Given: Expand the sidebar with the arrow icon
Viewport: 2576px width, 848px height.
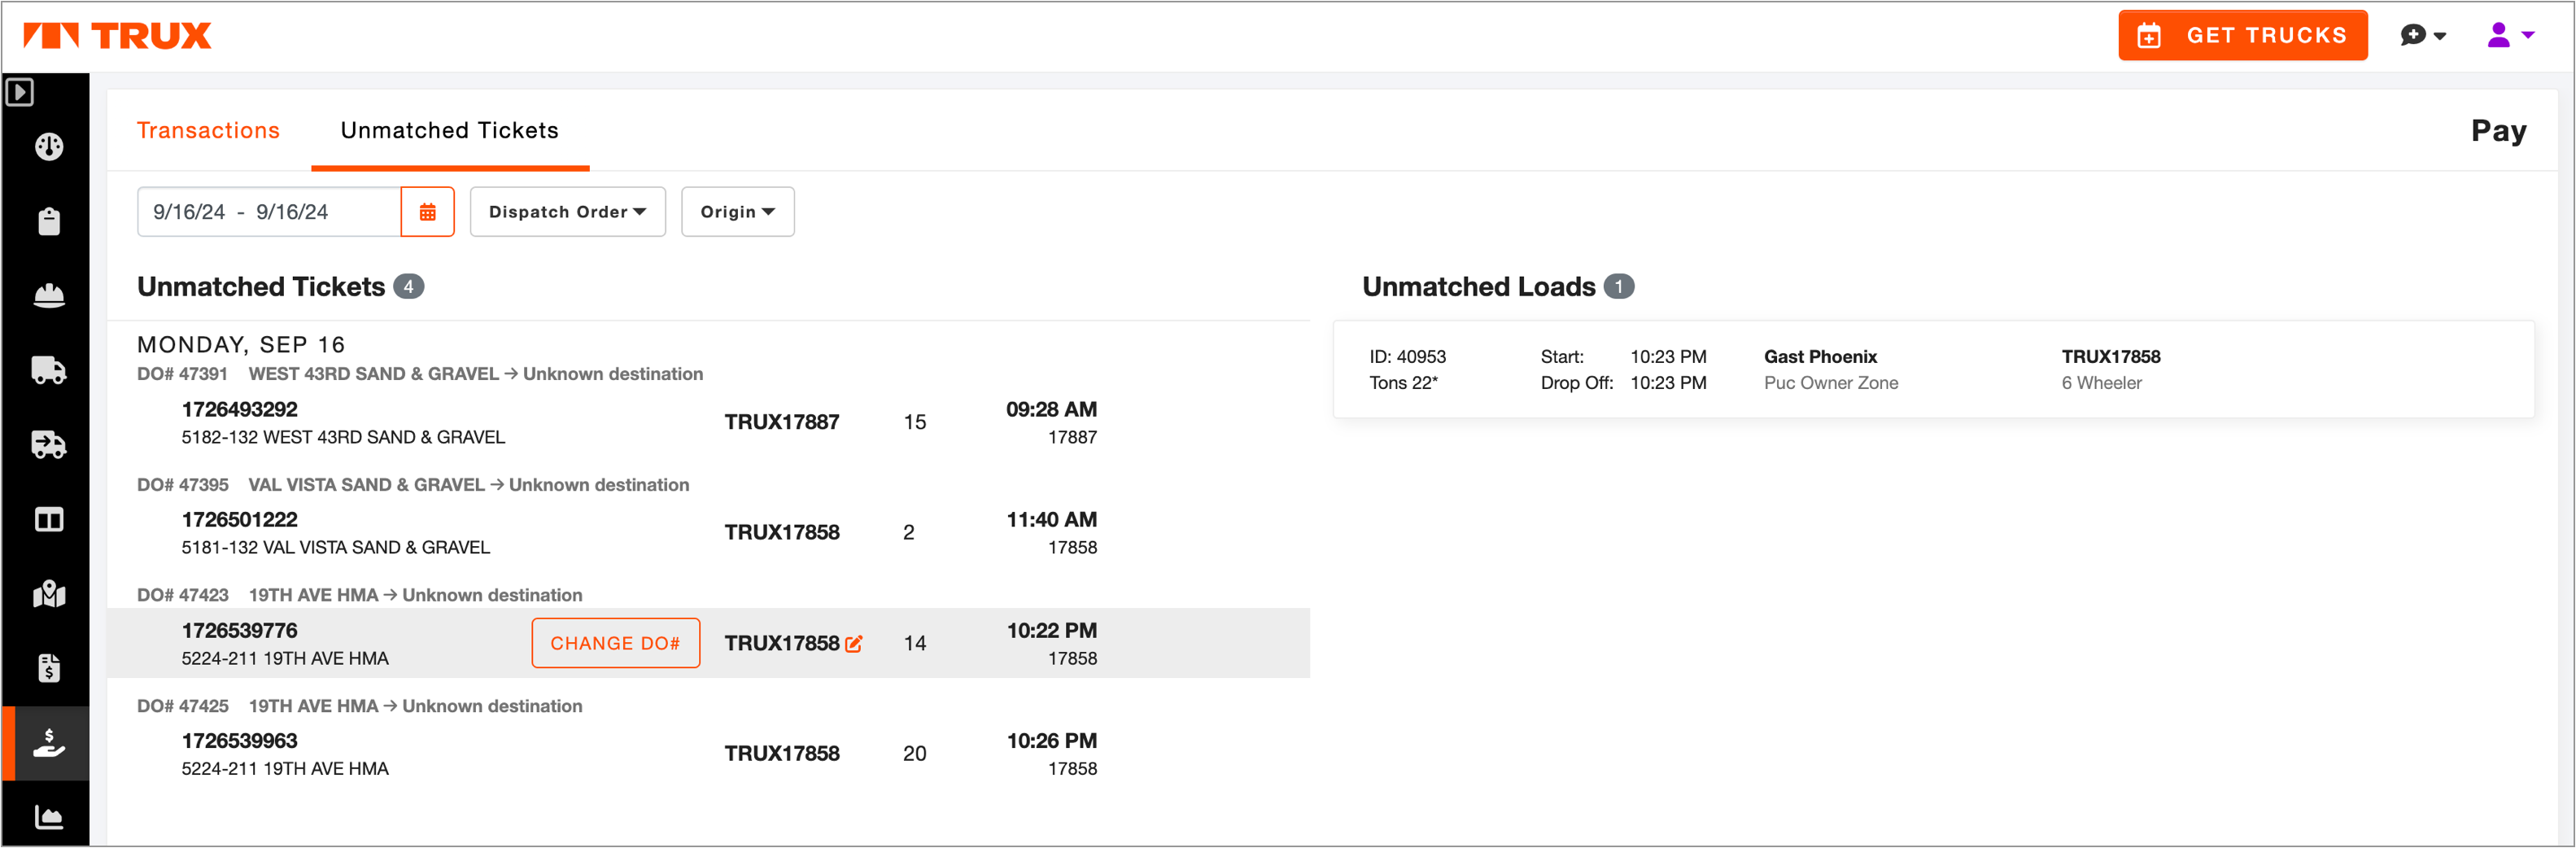Looking at the screenshot, I should pos(20,92).
